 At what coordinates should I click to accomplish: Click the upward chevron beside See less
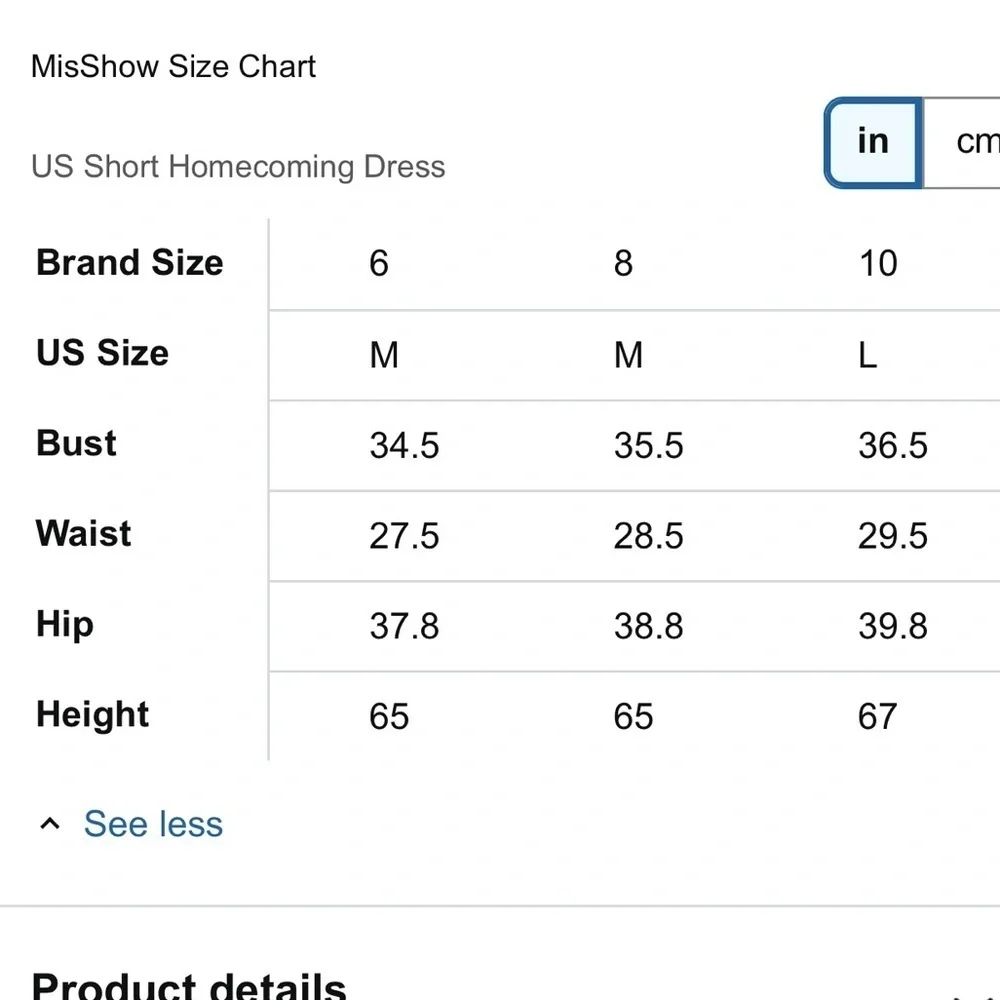[50, 823]
